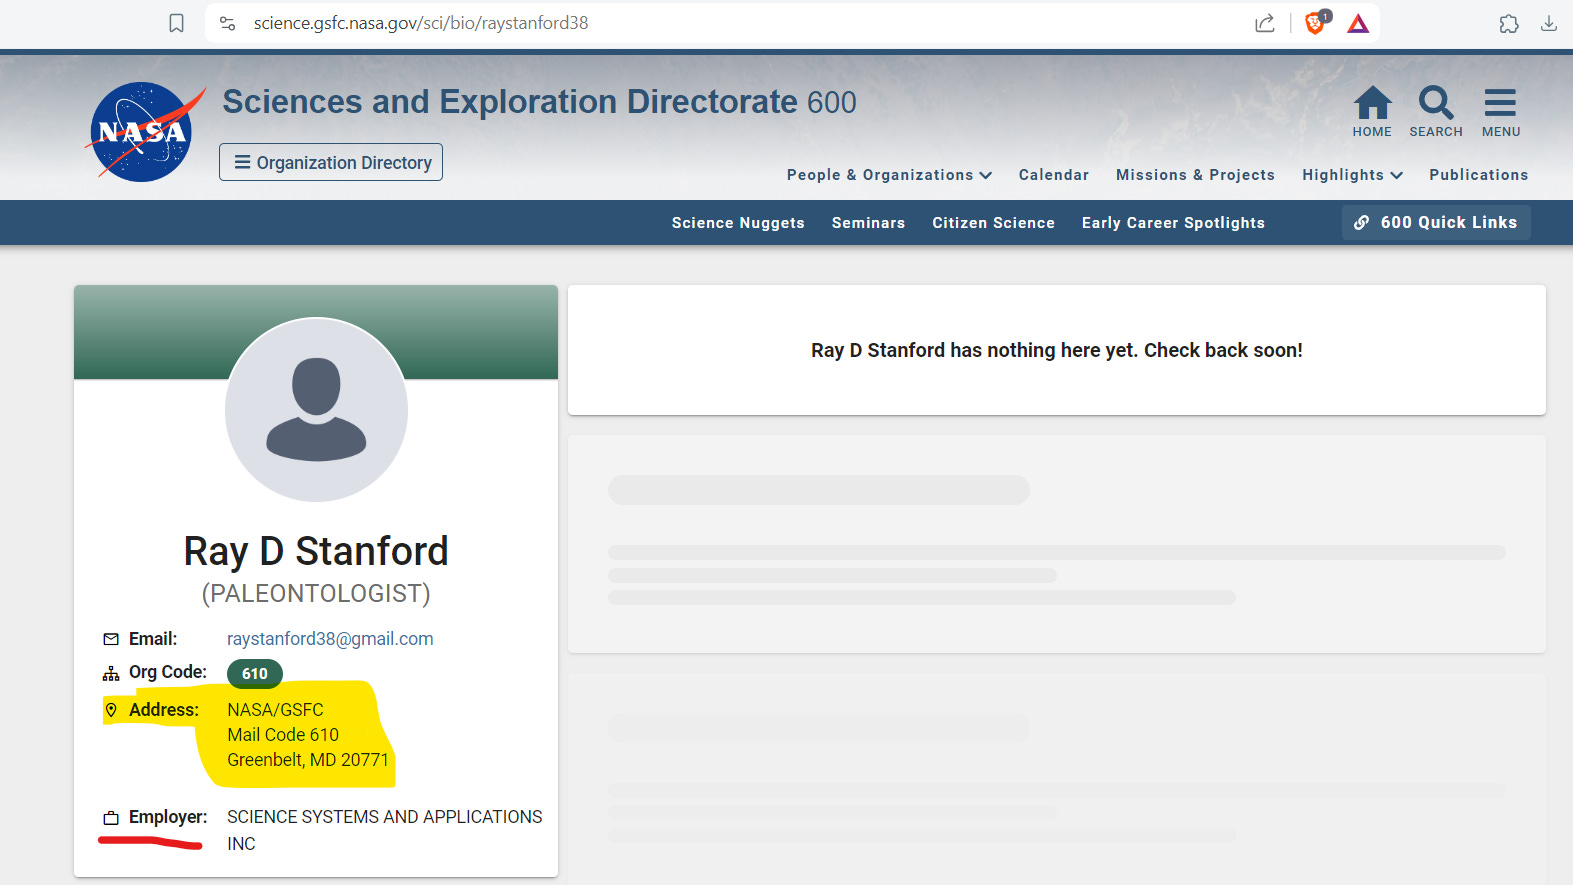Click the browser address bar URL
This screenshot has width=1573, height=885.
tap(421, 23)
